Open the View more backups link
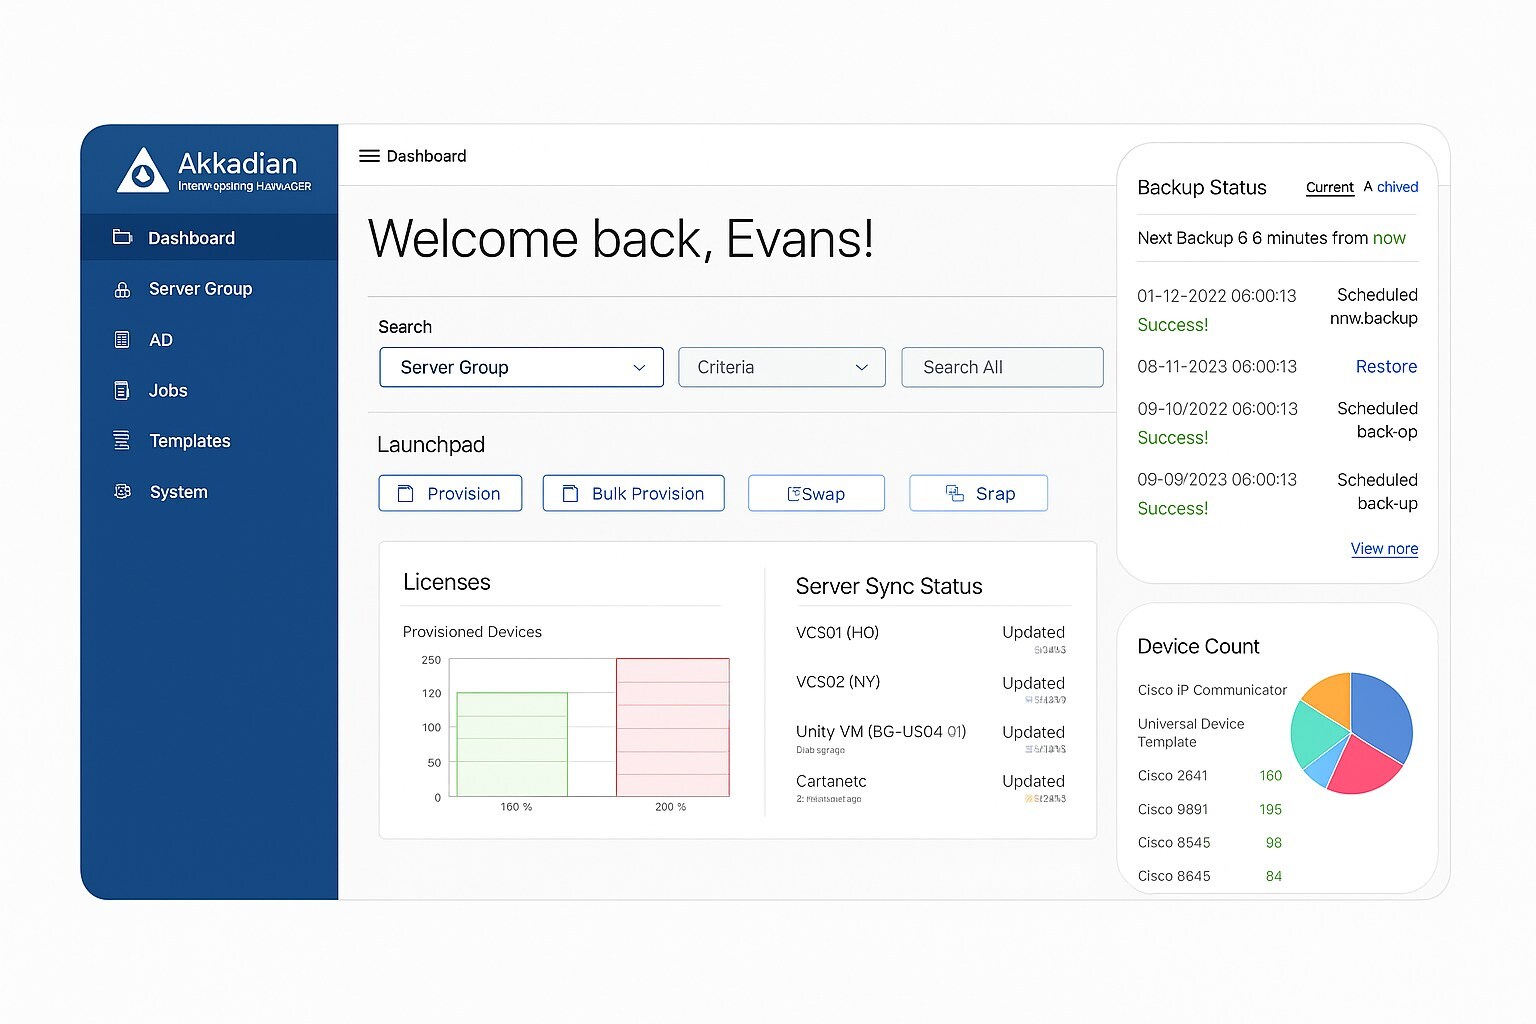 point(1384,549)
